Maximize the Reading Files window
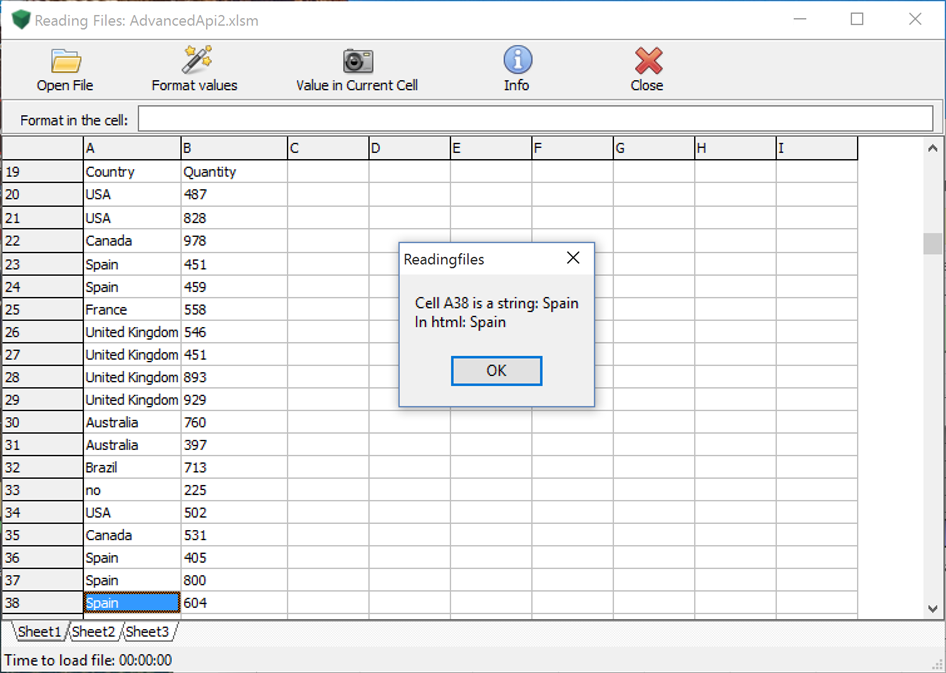Viewport: 946px width, 673px height. (x=857, y=19)
